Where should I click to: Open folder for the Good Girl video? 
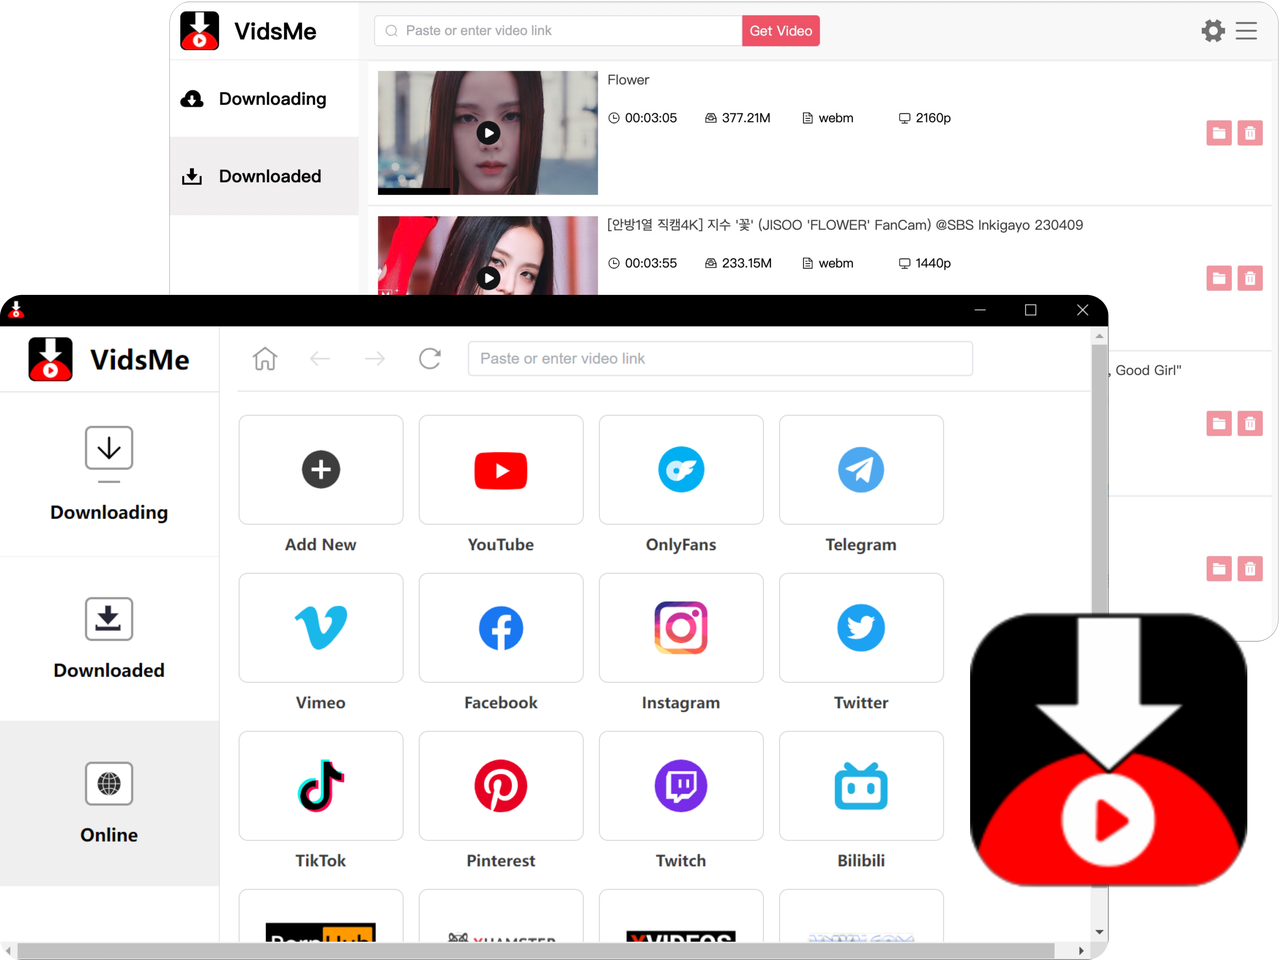[x=1219, y=424]
